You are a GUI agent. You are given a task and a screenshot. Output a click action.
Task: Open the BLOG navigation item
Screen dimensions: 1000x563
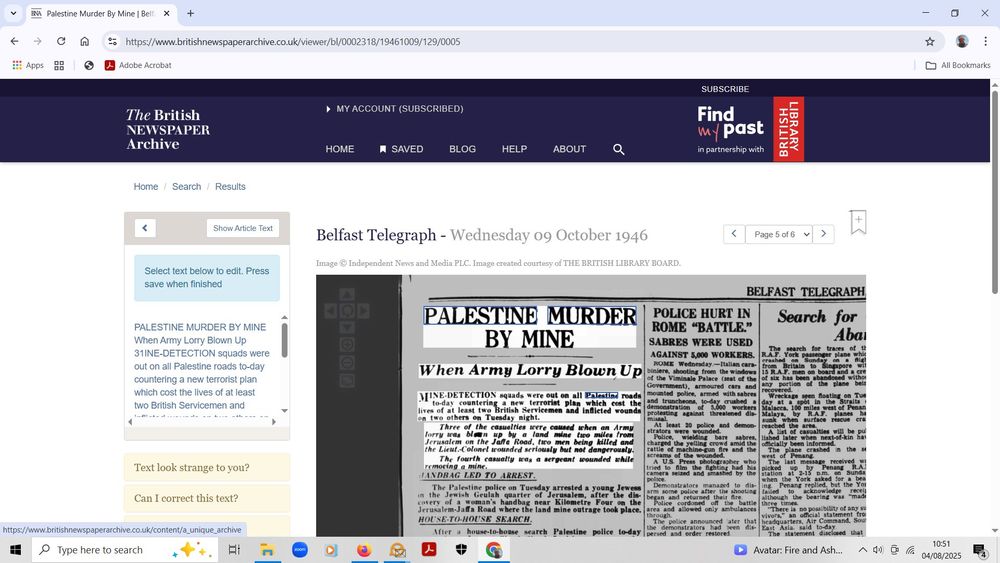pos(462,149)
